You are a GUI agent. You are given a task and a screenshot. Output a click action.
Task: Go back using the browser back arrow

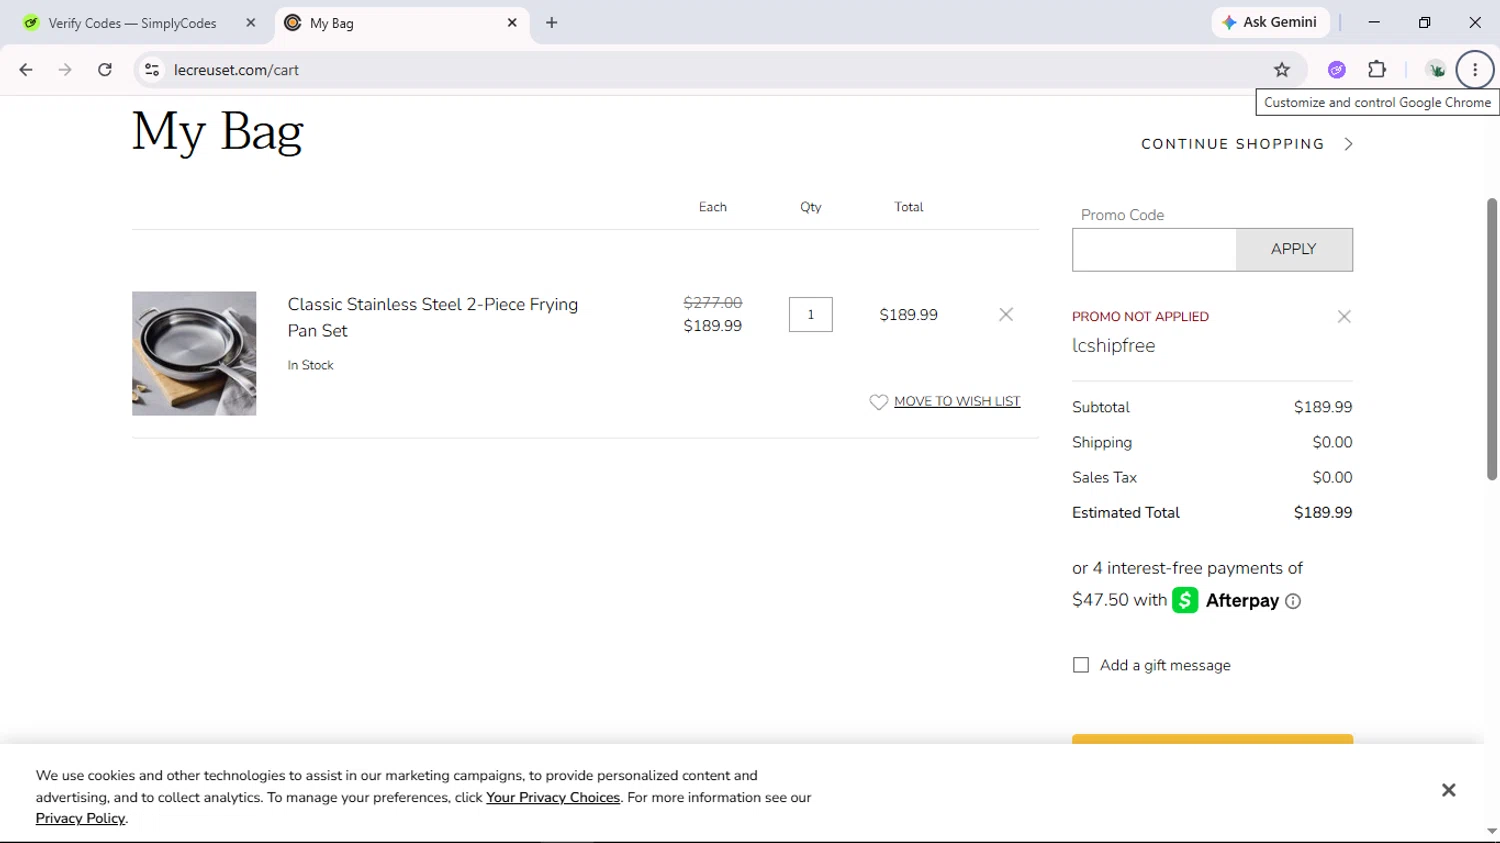pos(26,70)
